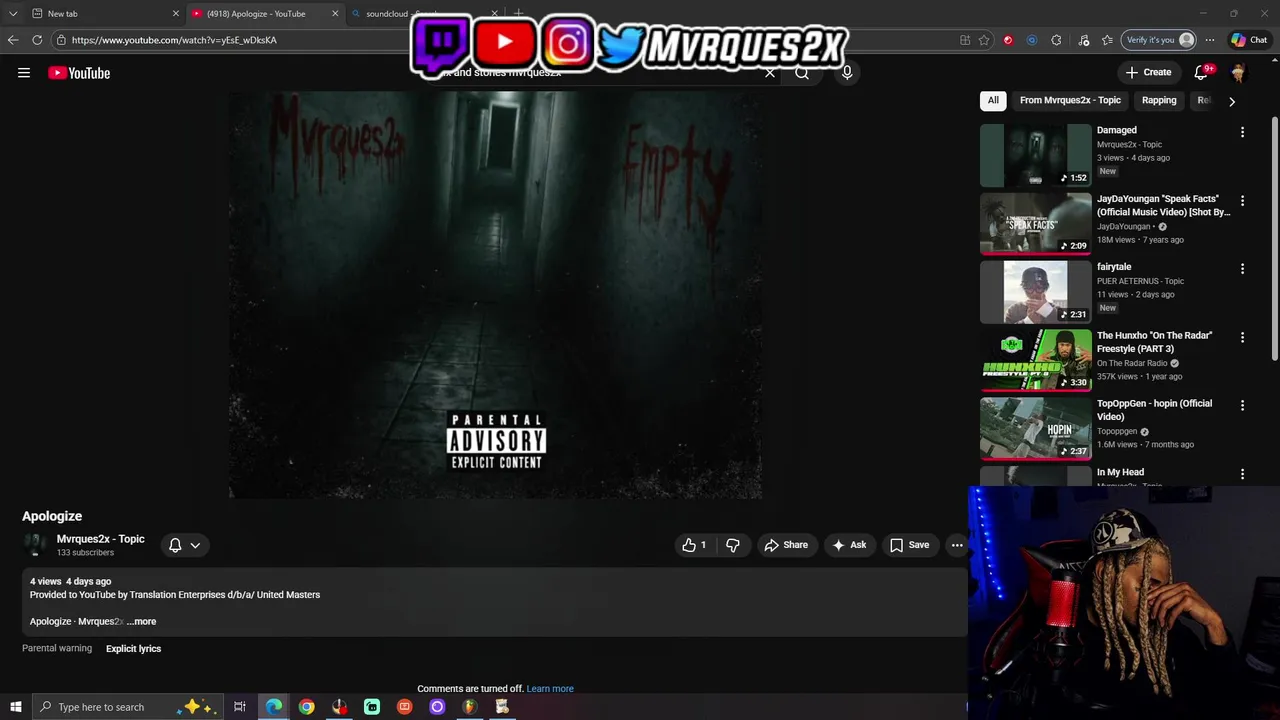Clear the YouTube search box text
This screenshot has height=720, width=1280.
tap(770, 73)
